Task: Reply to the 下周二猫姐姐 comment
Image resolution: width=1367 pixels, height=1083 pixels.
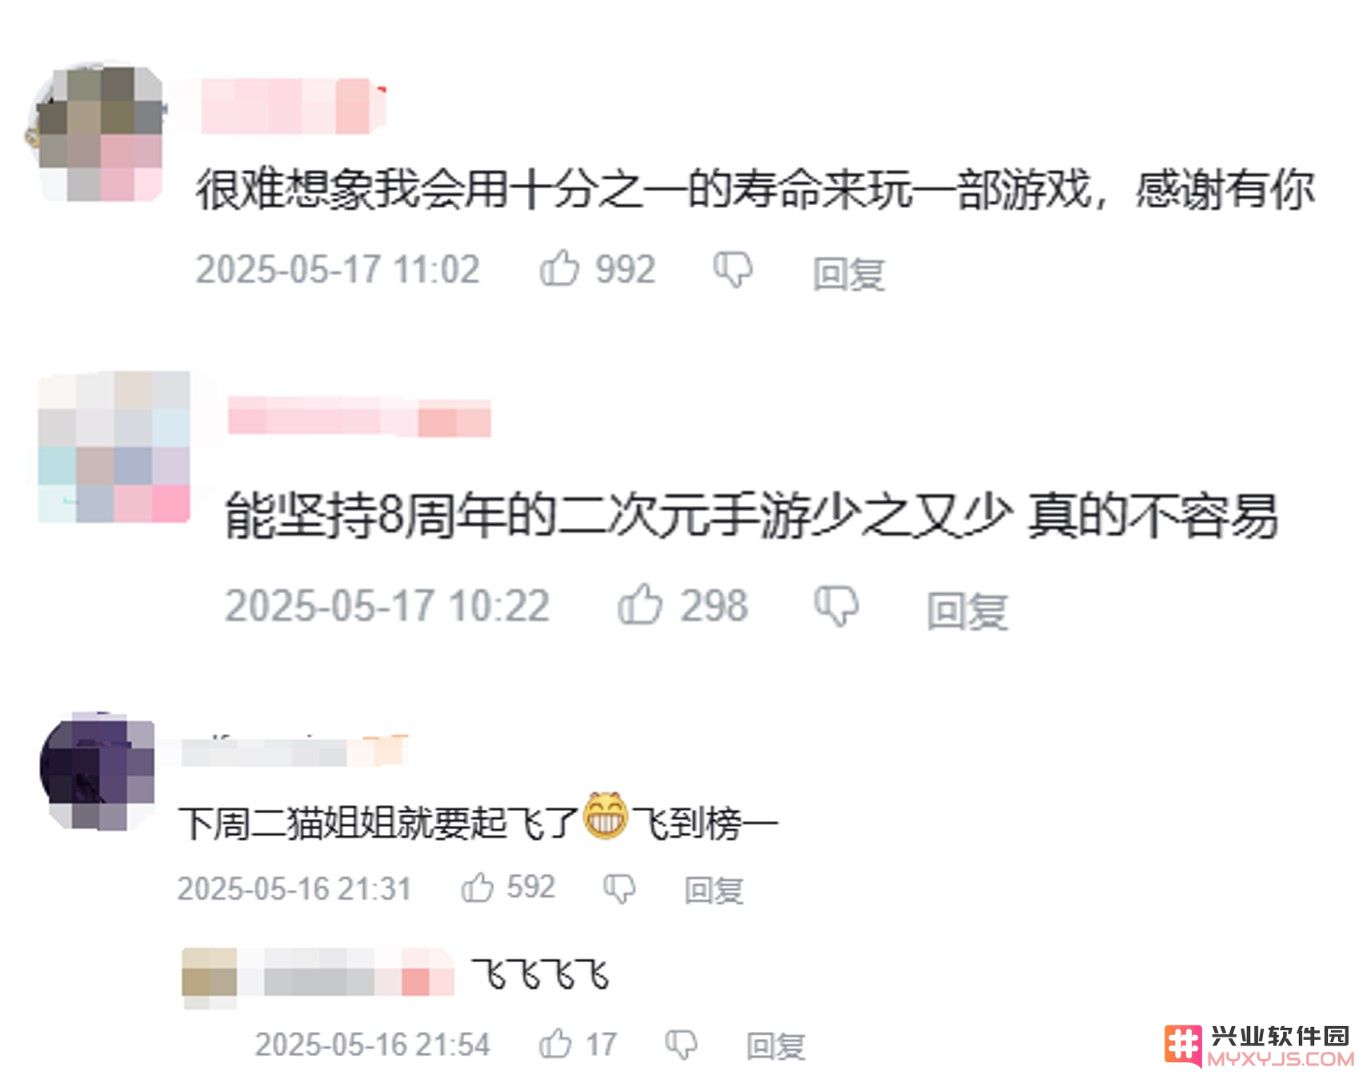Action: coord(714,889)
